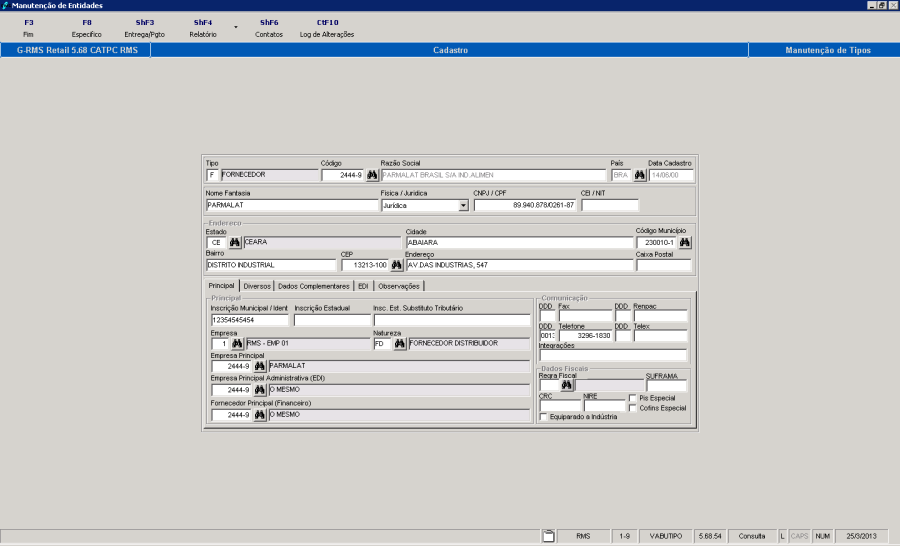Open País lookup binoculars icon
Screen dimensions: 900x546
[x=639, y=175]
